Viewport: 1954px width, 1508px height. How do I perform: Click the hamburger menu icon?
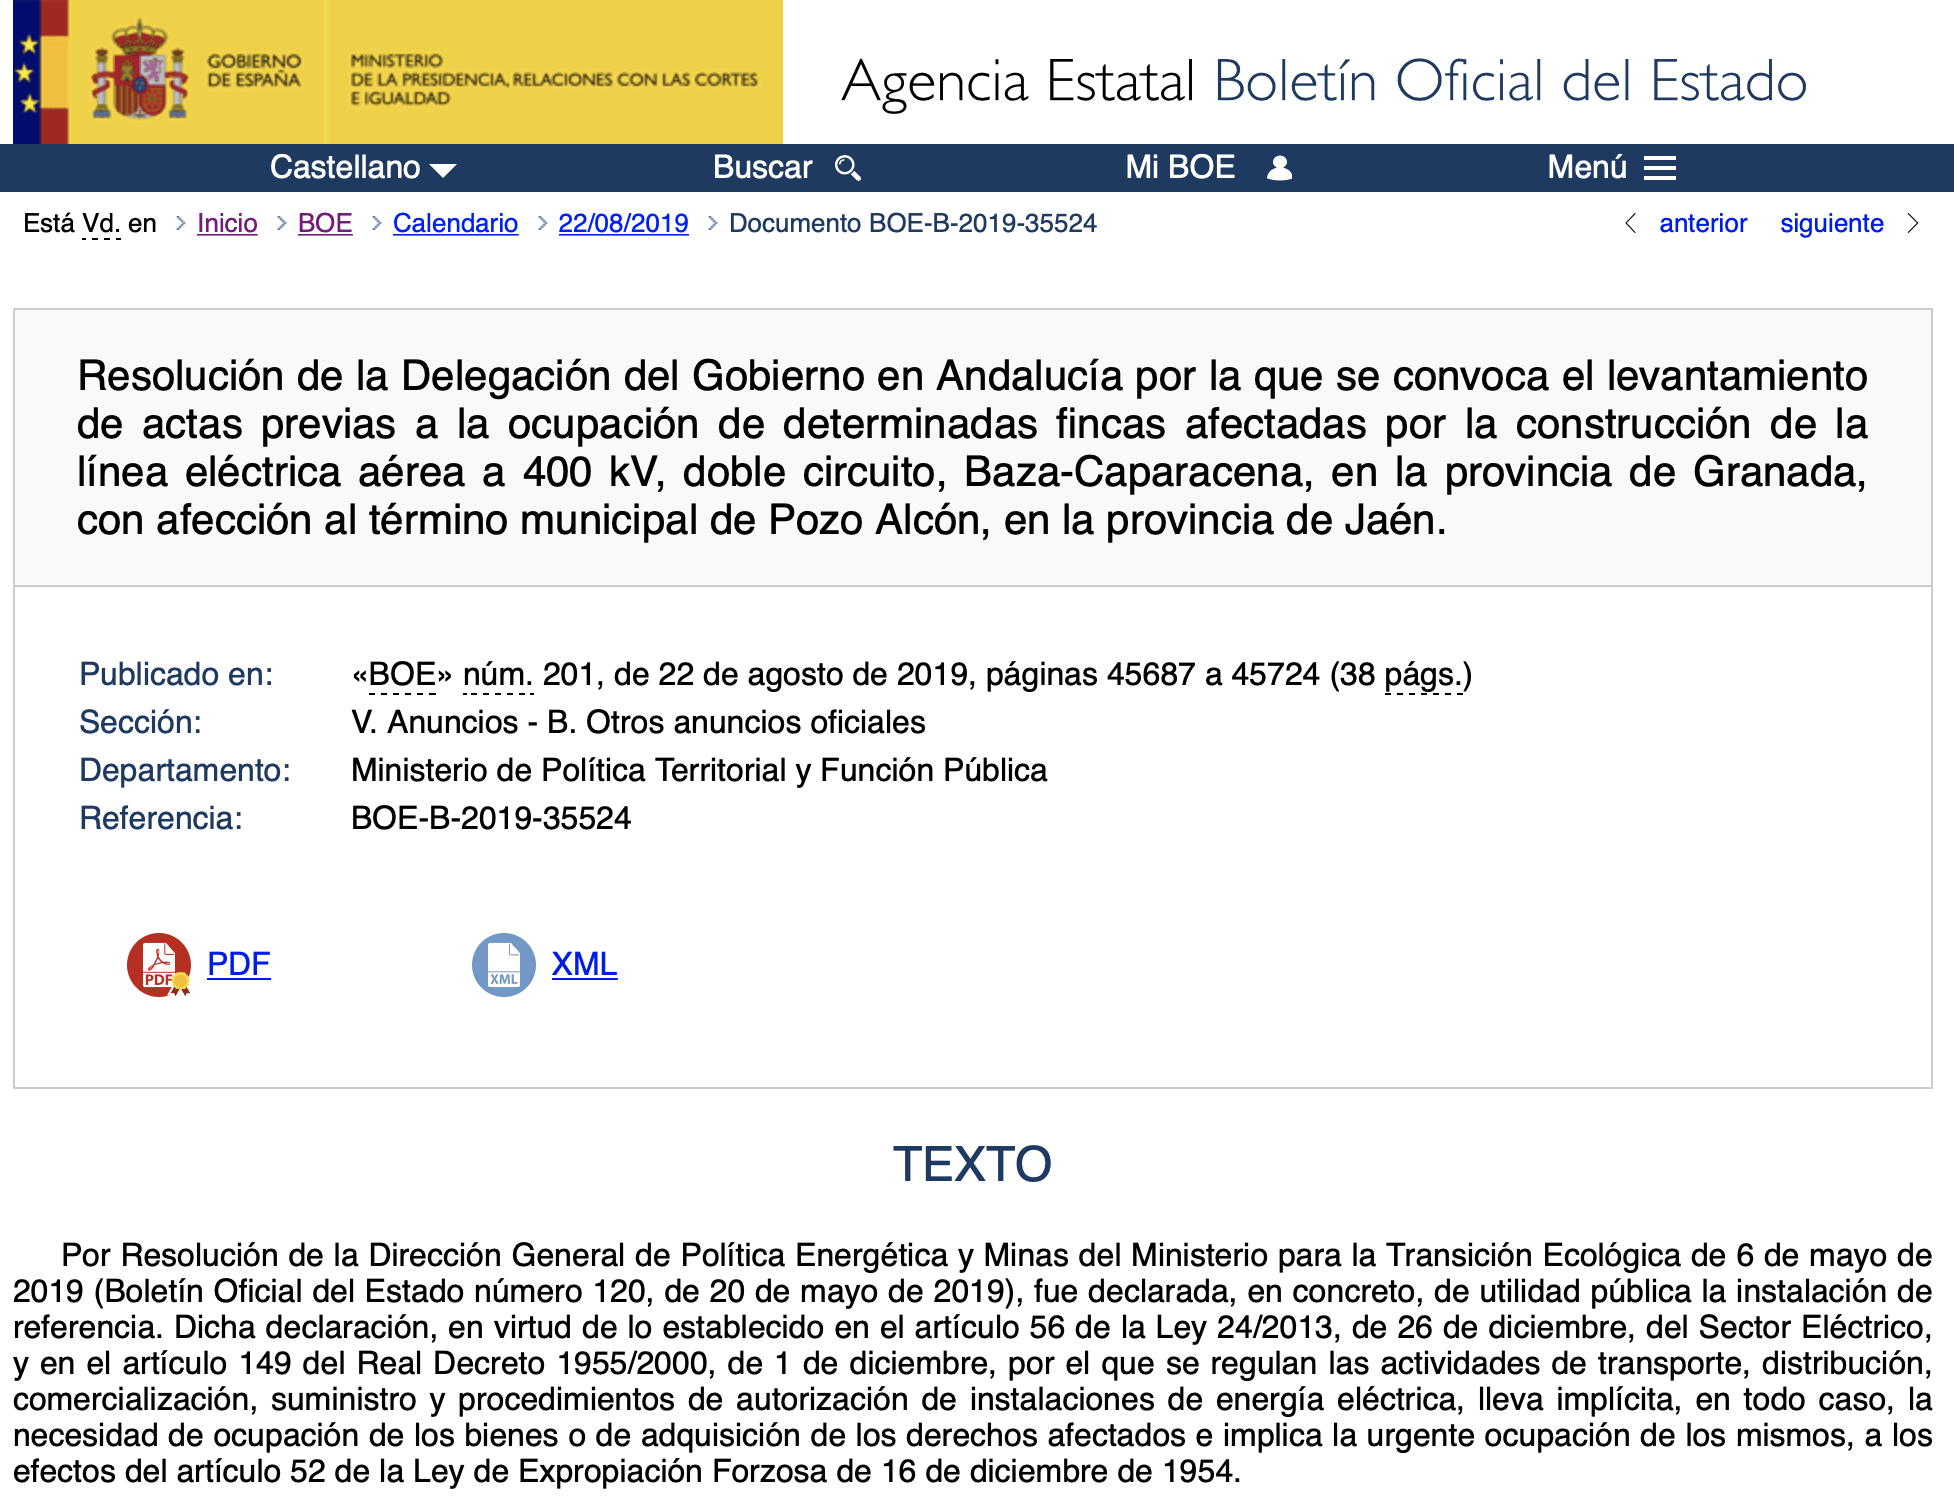[1660, 168]
